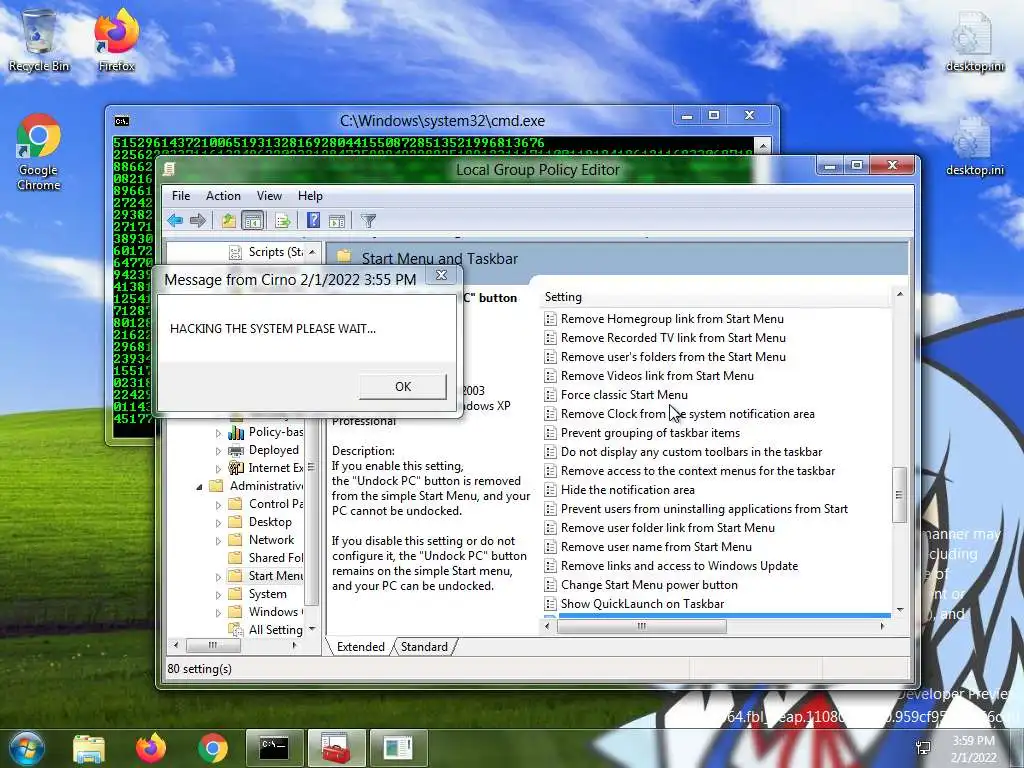The width and height of the screenshot is (1024, 768).
Task: Open Recycle Bin desktop icon
Action: (39, 40)
